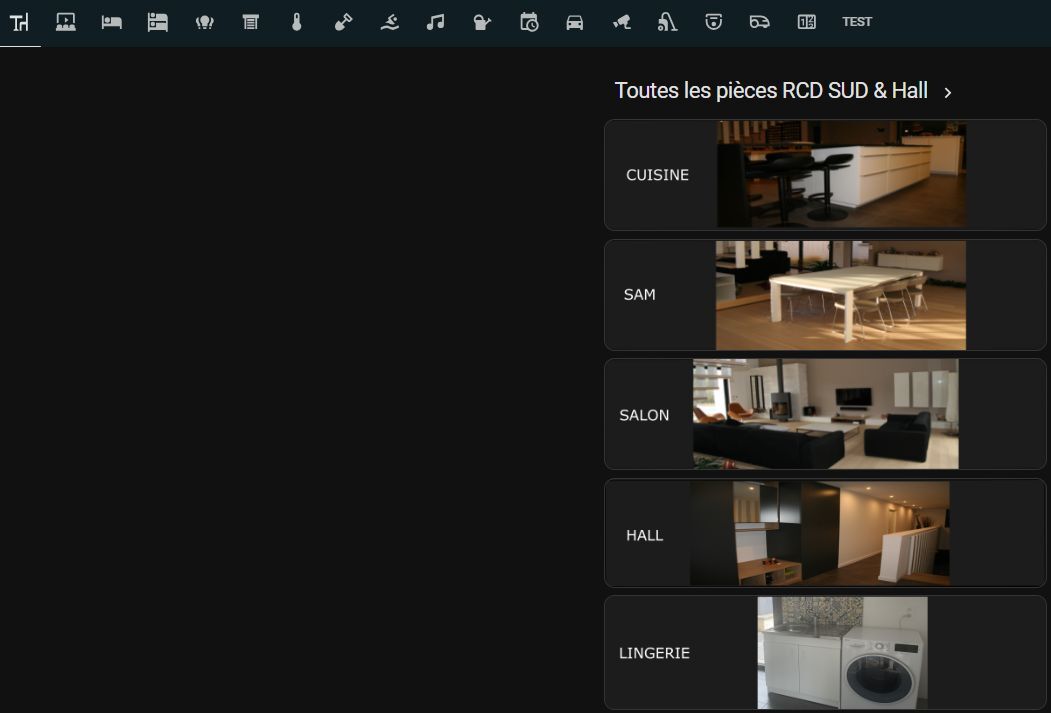
Task: Open the LINGERIE room card
Action: [x=825, y=653]
